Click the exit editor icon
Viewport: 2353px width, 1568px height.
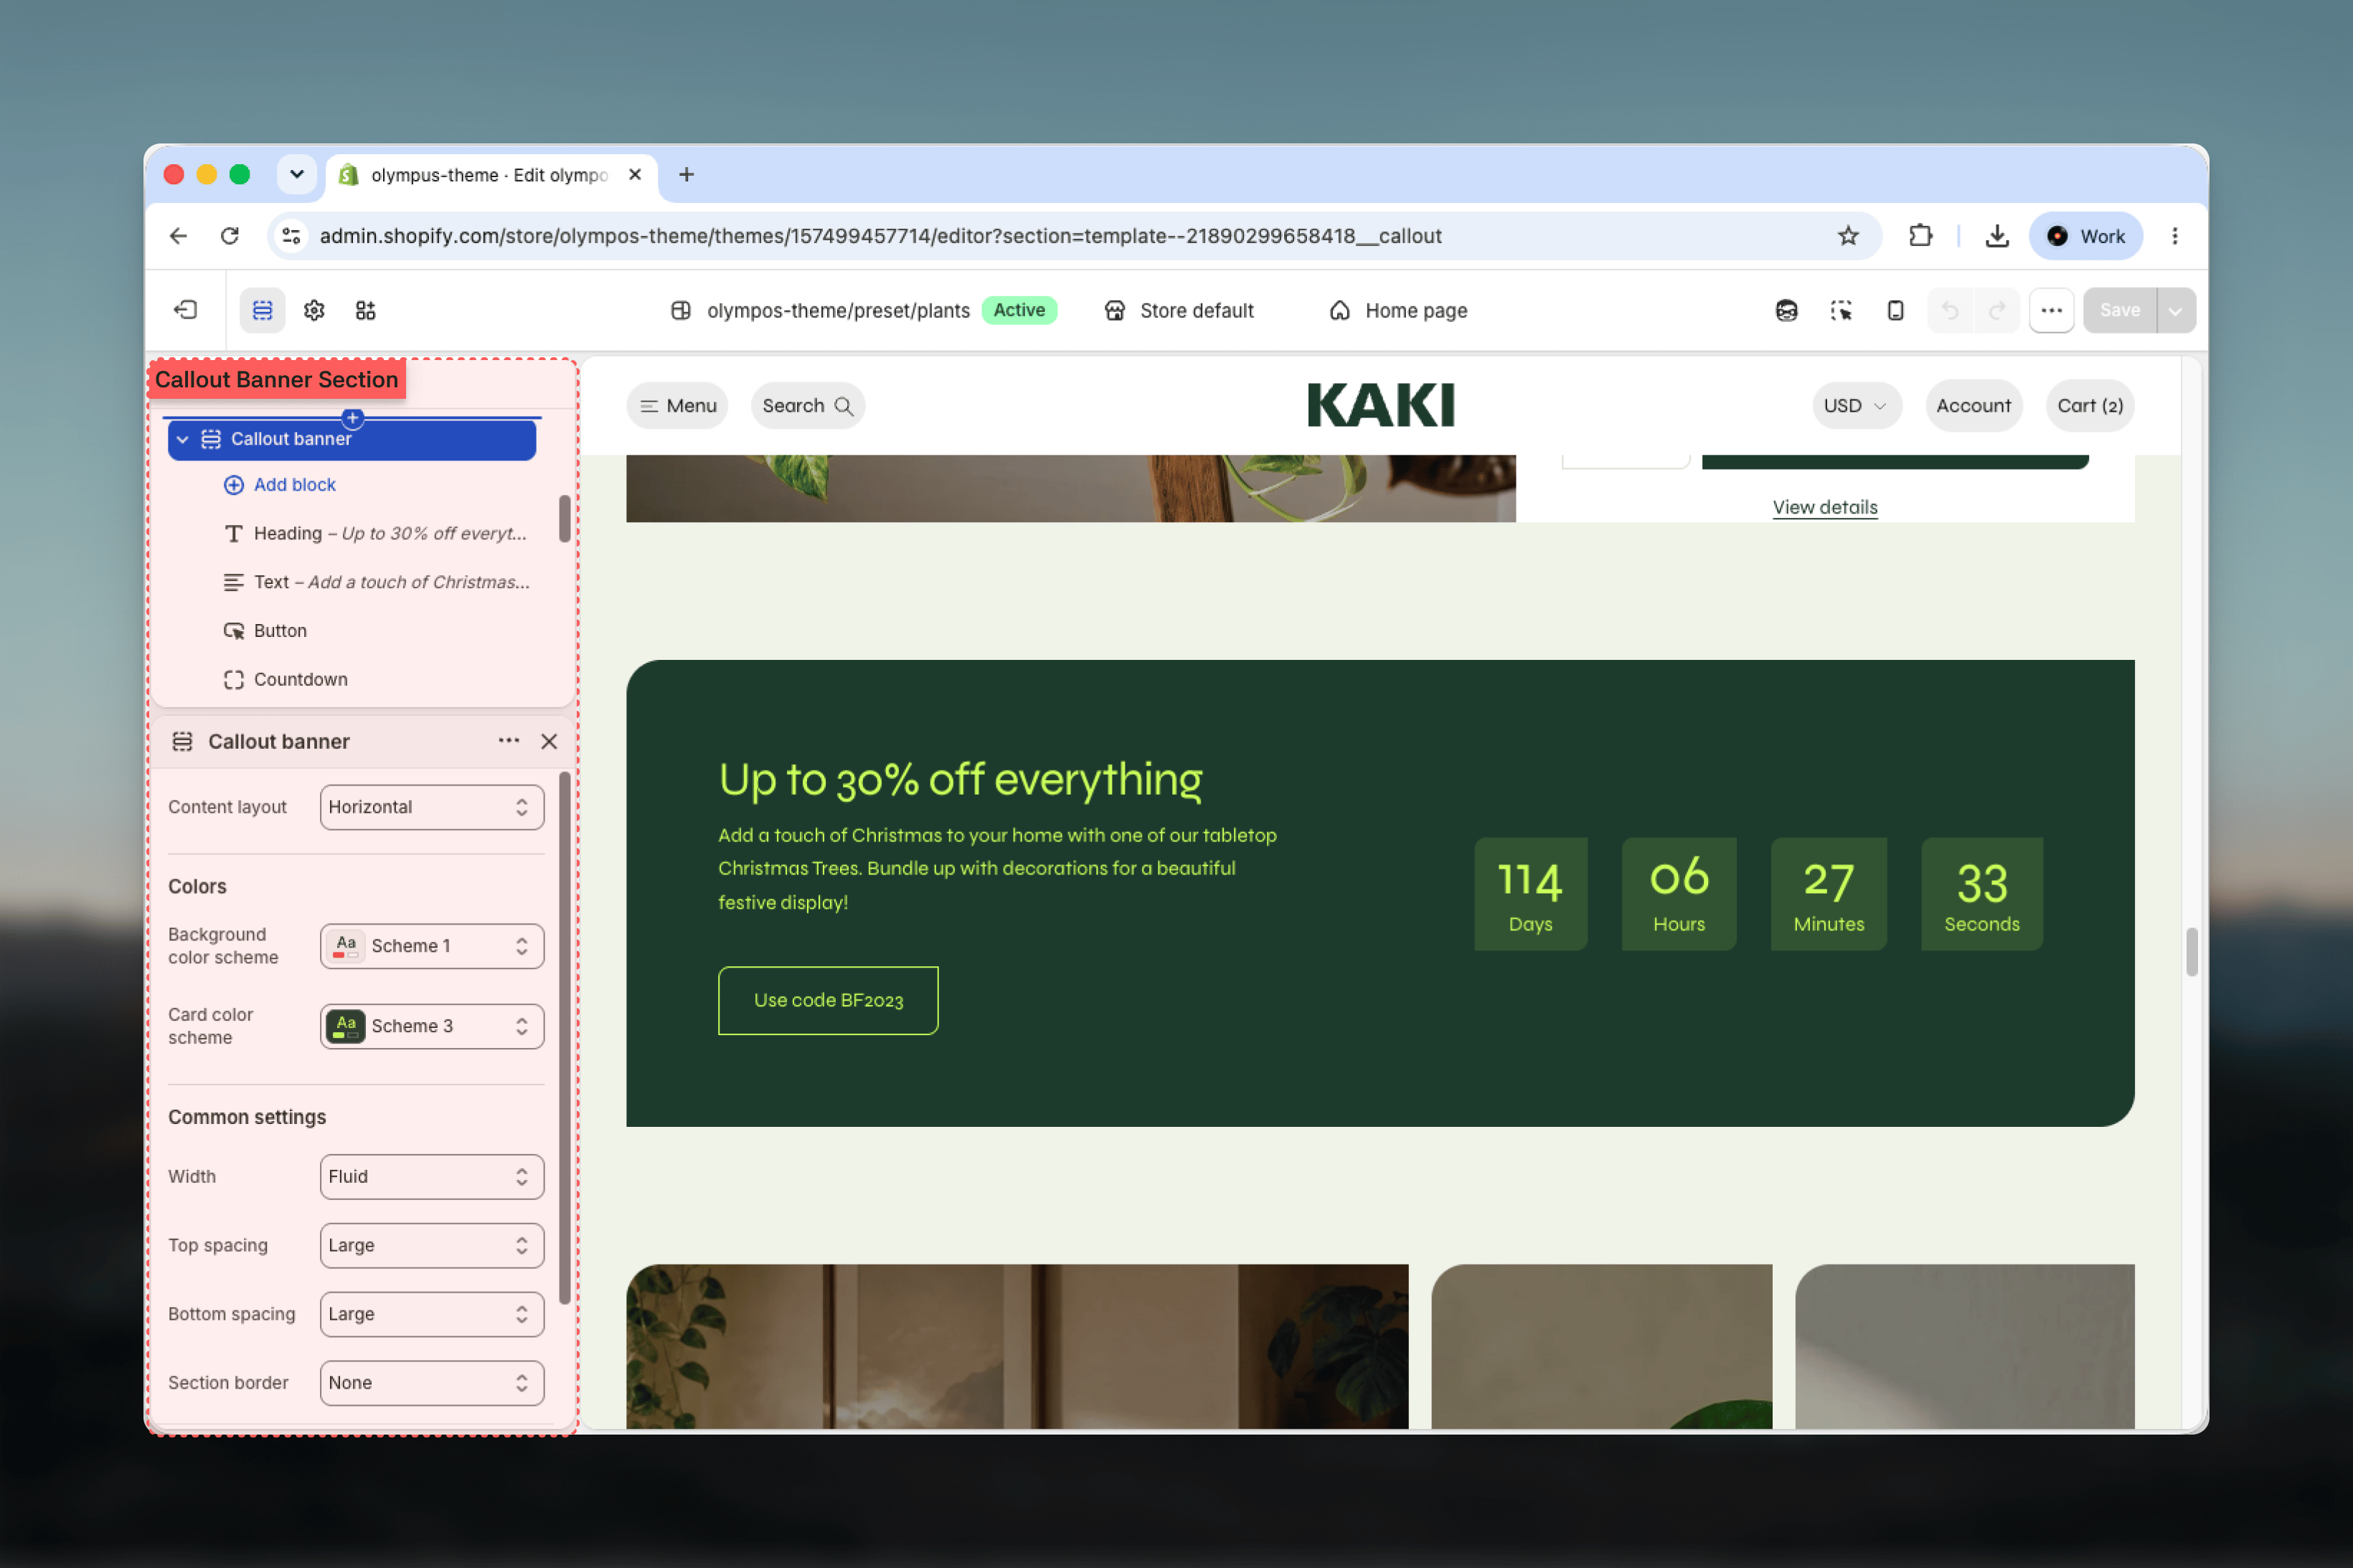pos(186,310)
